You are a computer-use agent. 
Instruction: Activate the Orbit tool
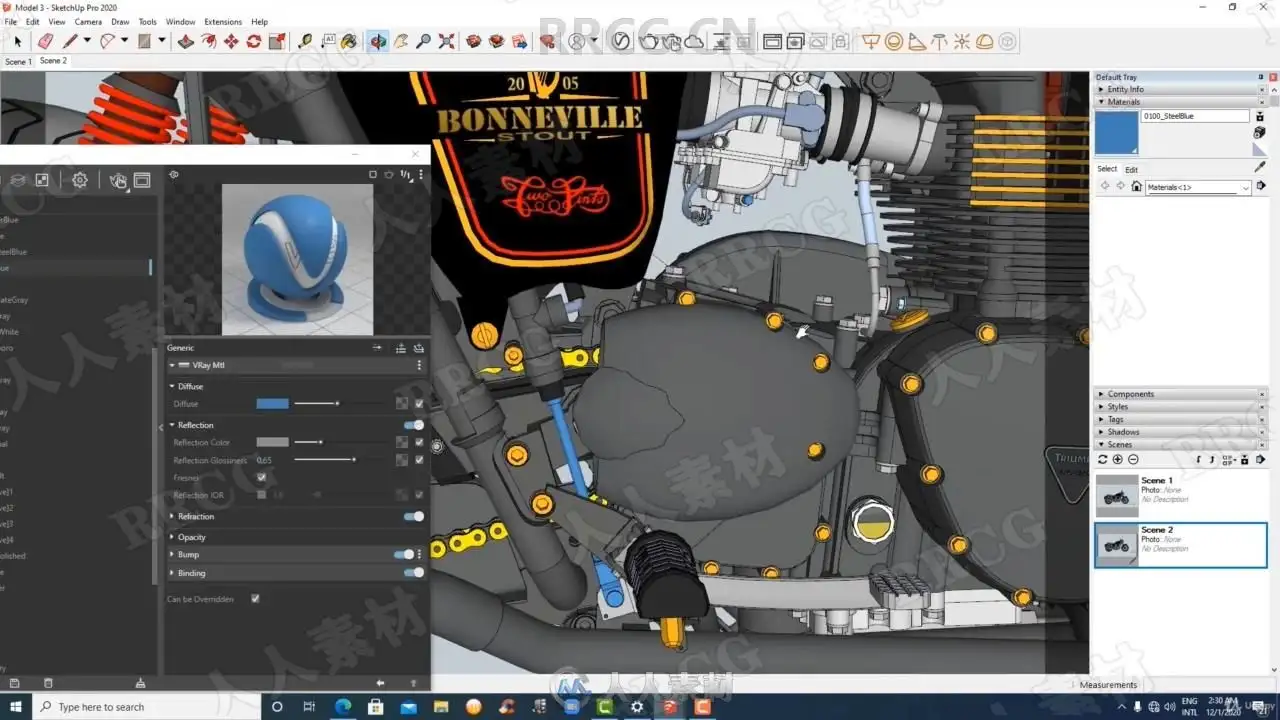(x=378, y=41)
